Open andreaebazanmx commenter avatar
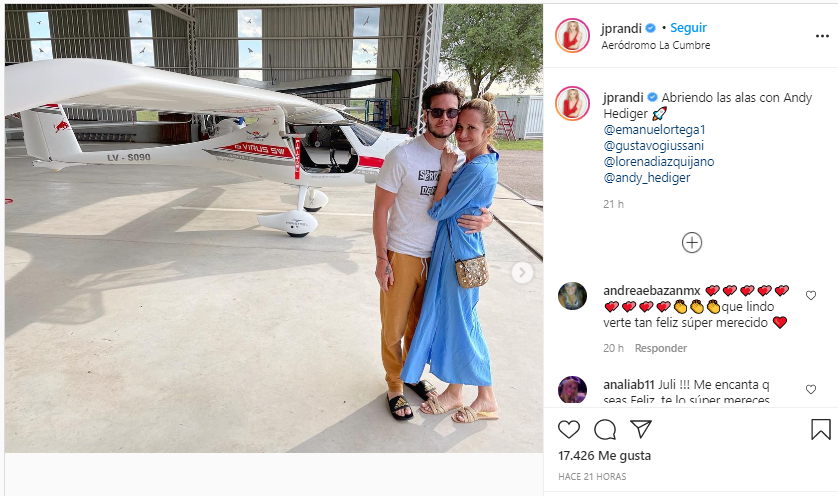The width and height of the screenshot is (838, 496). click(x=572, y=296)
